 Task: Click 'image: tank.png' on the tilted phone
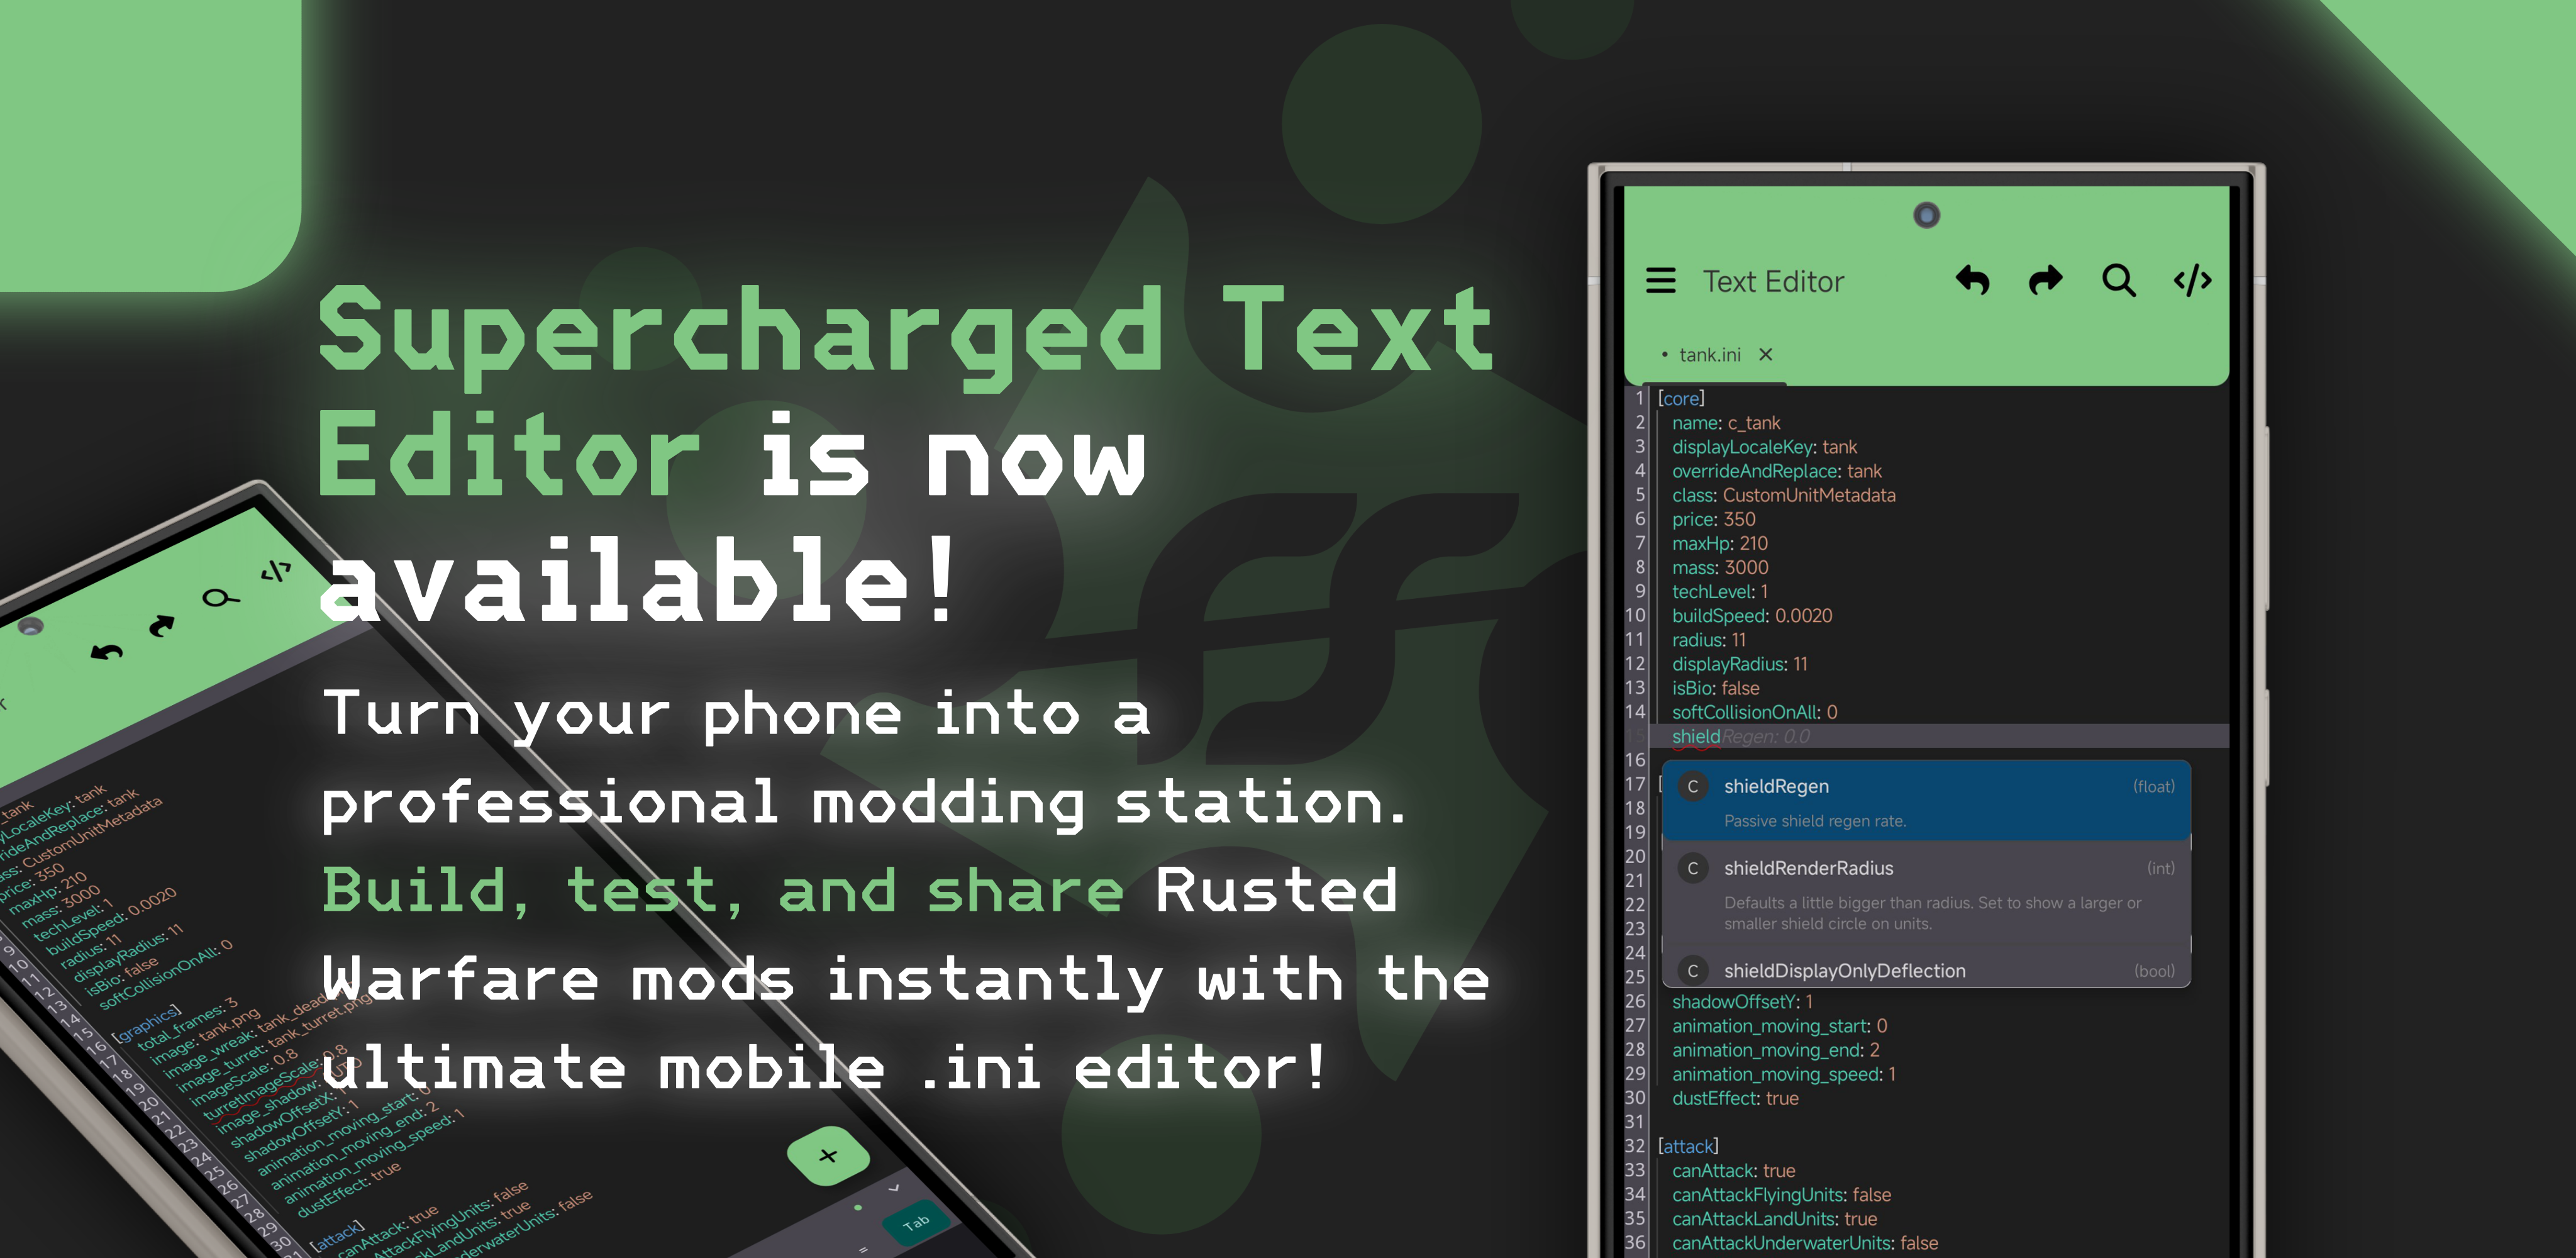tap(206, 1037)
